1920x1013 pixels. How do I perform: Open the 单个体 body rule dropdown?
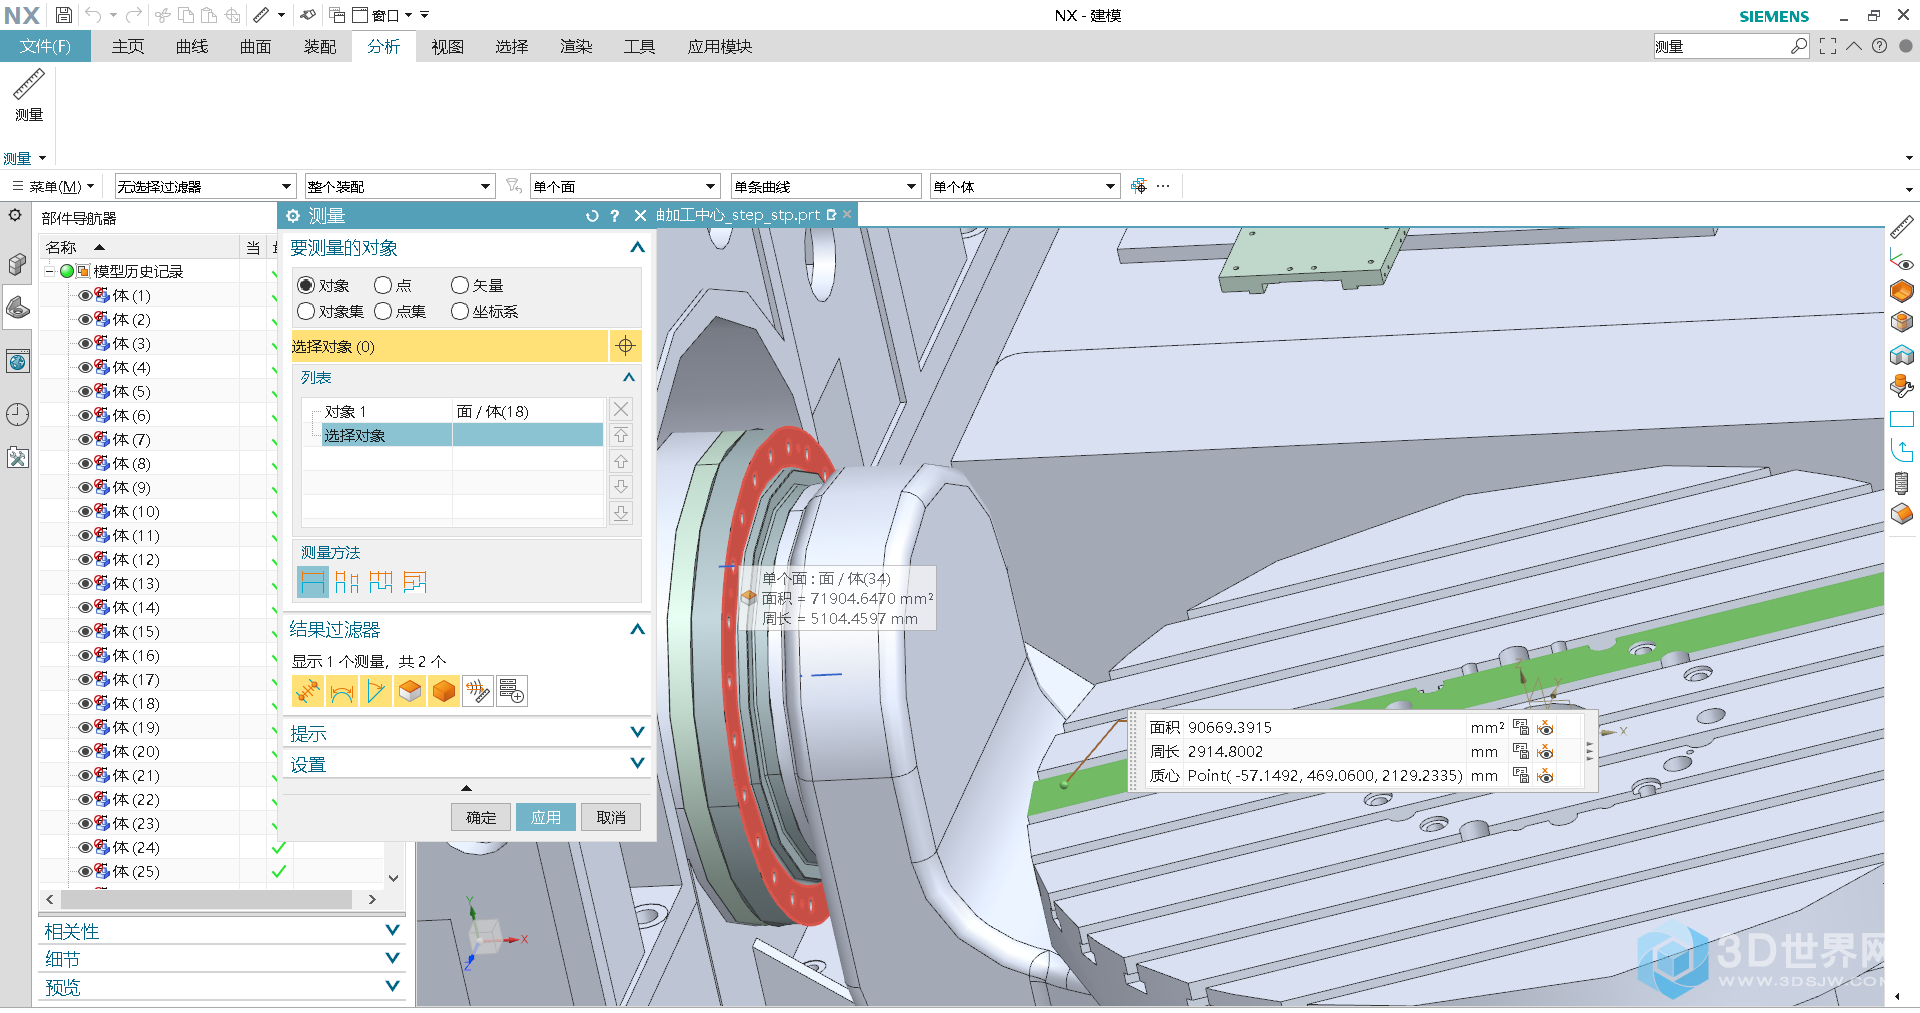(1024, 186)
